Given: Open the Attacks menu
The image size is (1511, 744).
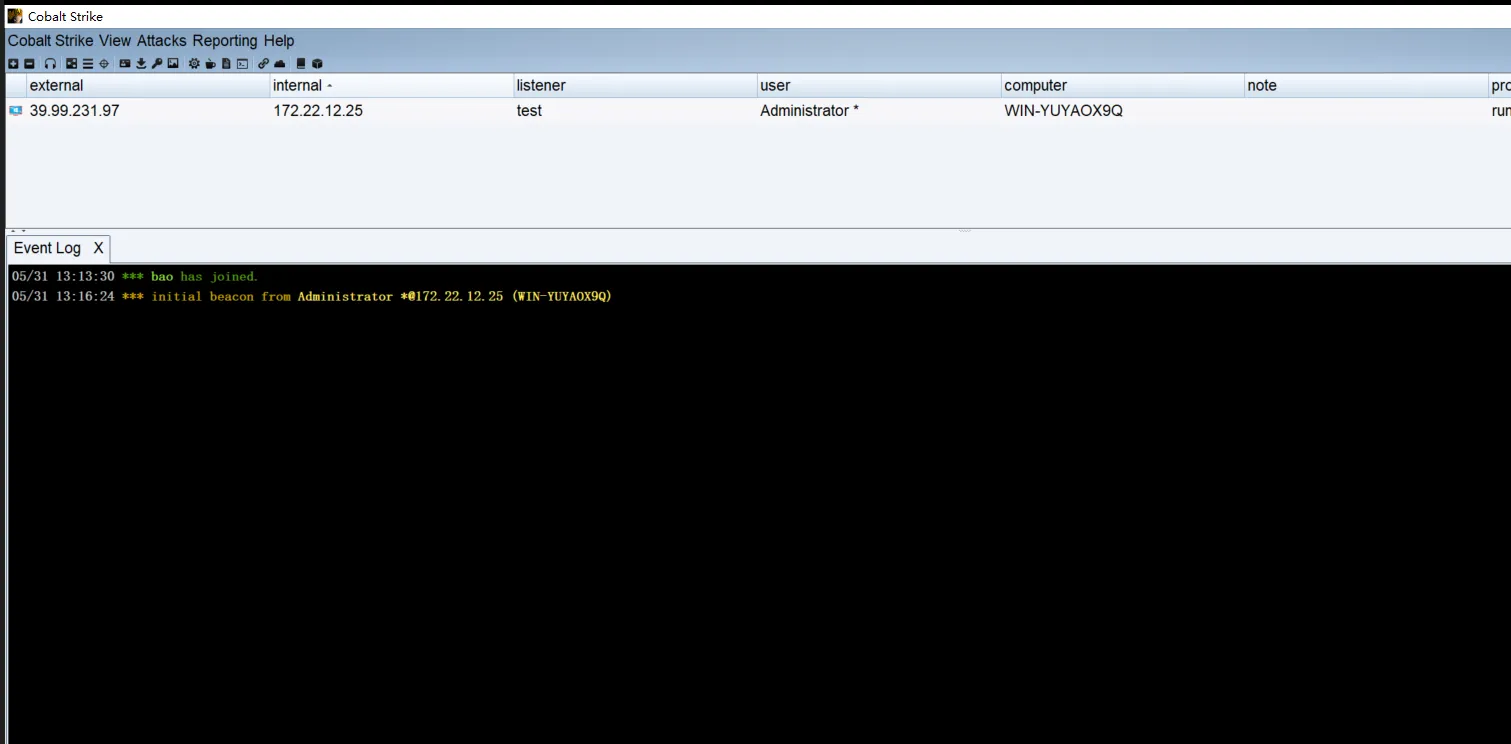Looking at the screenshot, I should (162, 41).
